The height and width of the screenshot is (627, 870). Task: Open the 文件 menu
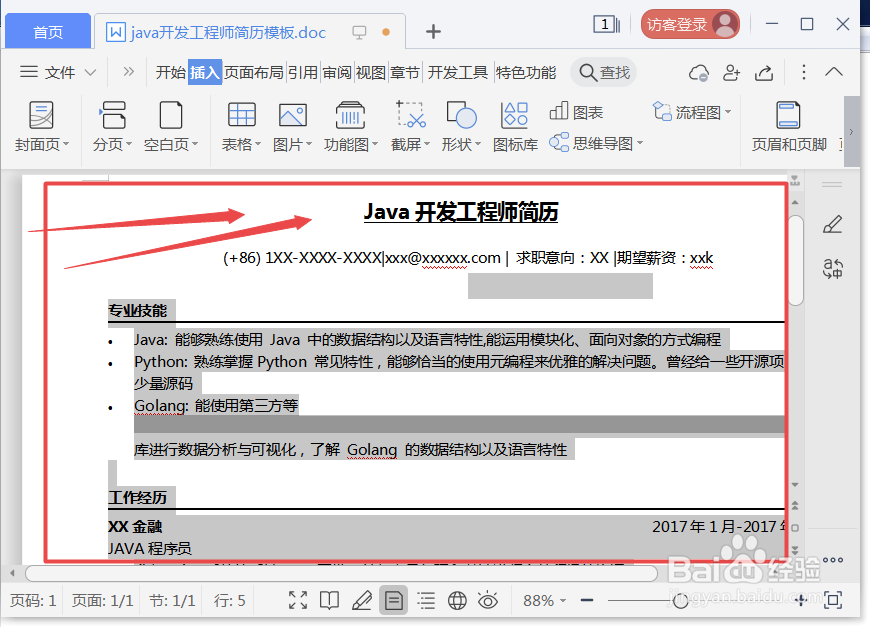[x=58, y=72]
